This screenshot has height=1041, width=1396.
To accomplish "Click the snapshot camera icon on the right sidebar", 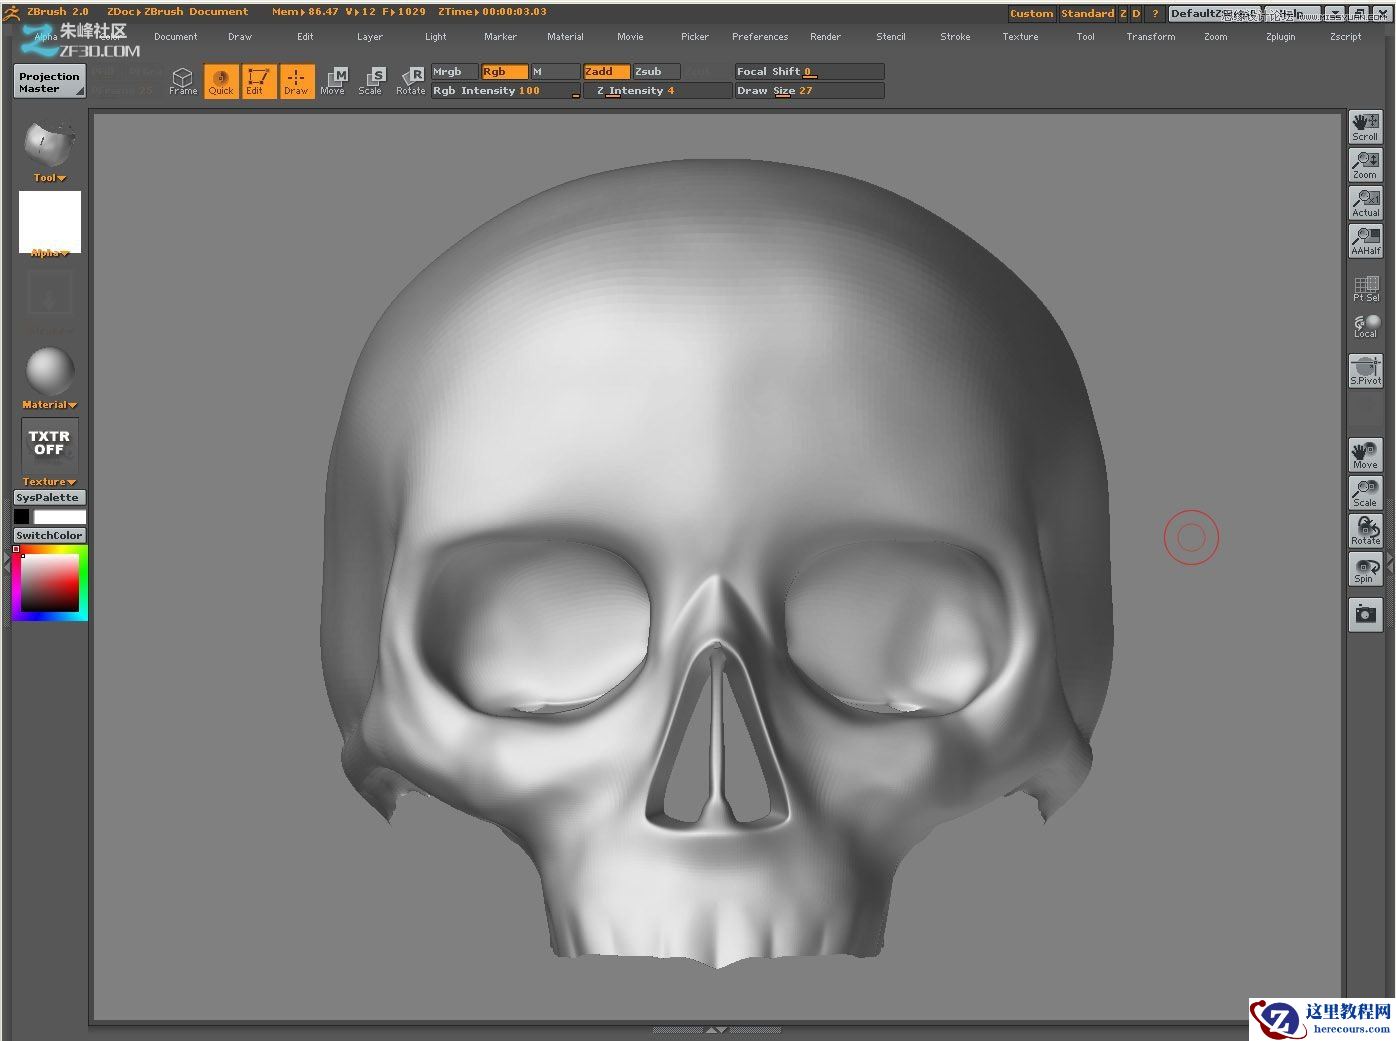I will (x=1364, y=614).
